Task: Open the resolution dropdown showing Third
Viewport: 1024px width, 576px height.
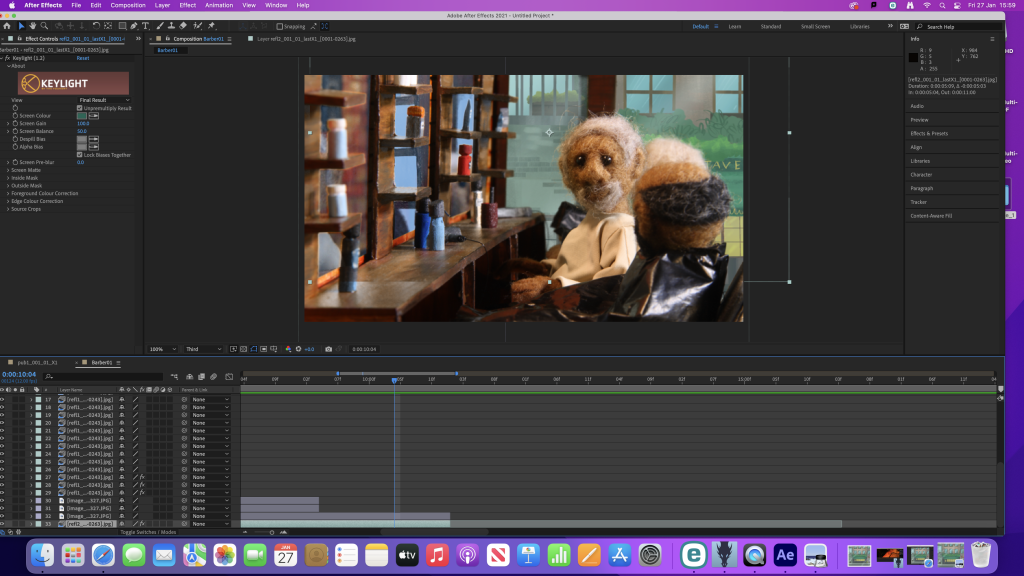Action: click(x=203, y=349)
